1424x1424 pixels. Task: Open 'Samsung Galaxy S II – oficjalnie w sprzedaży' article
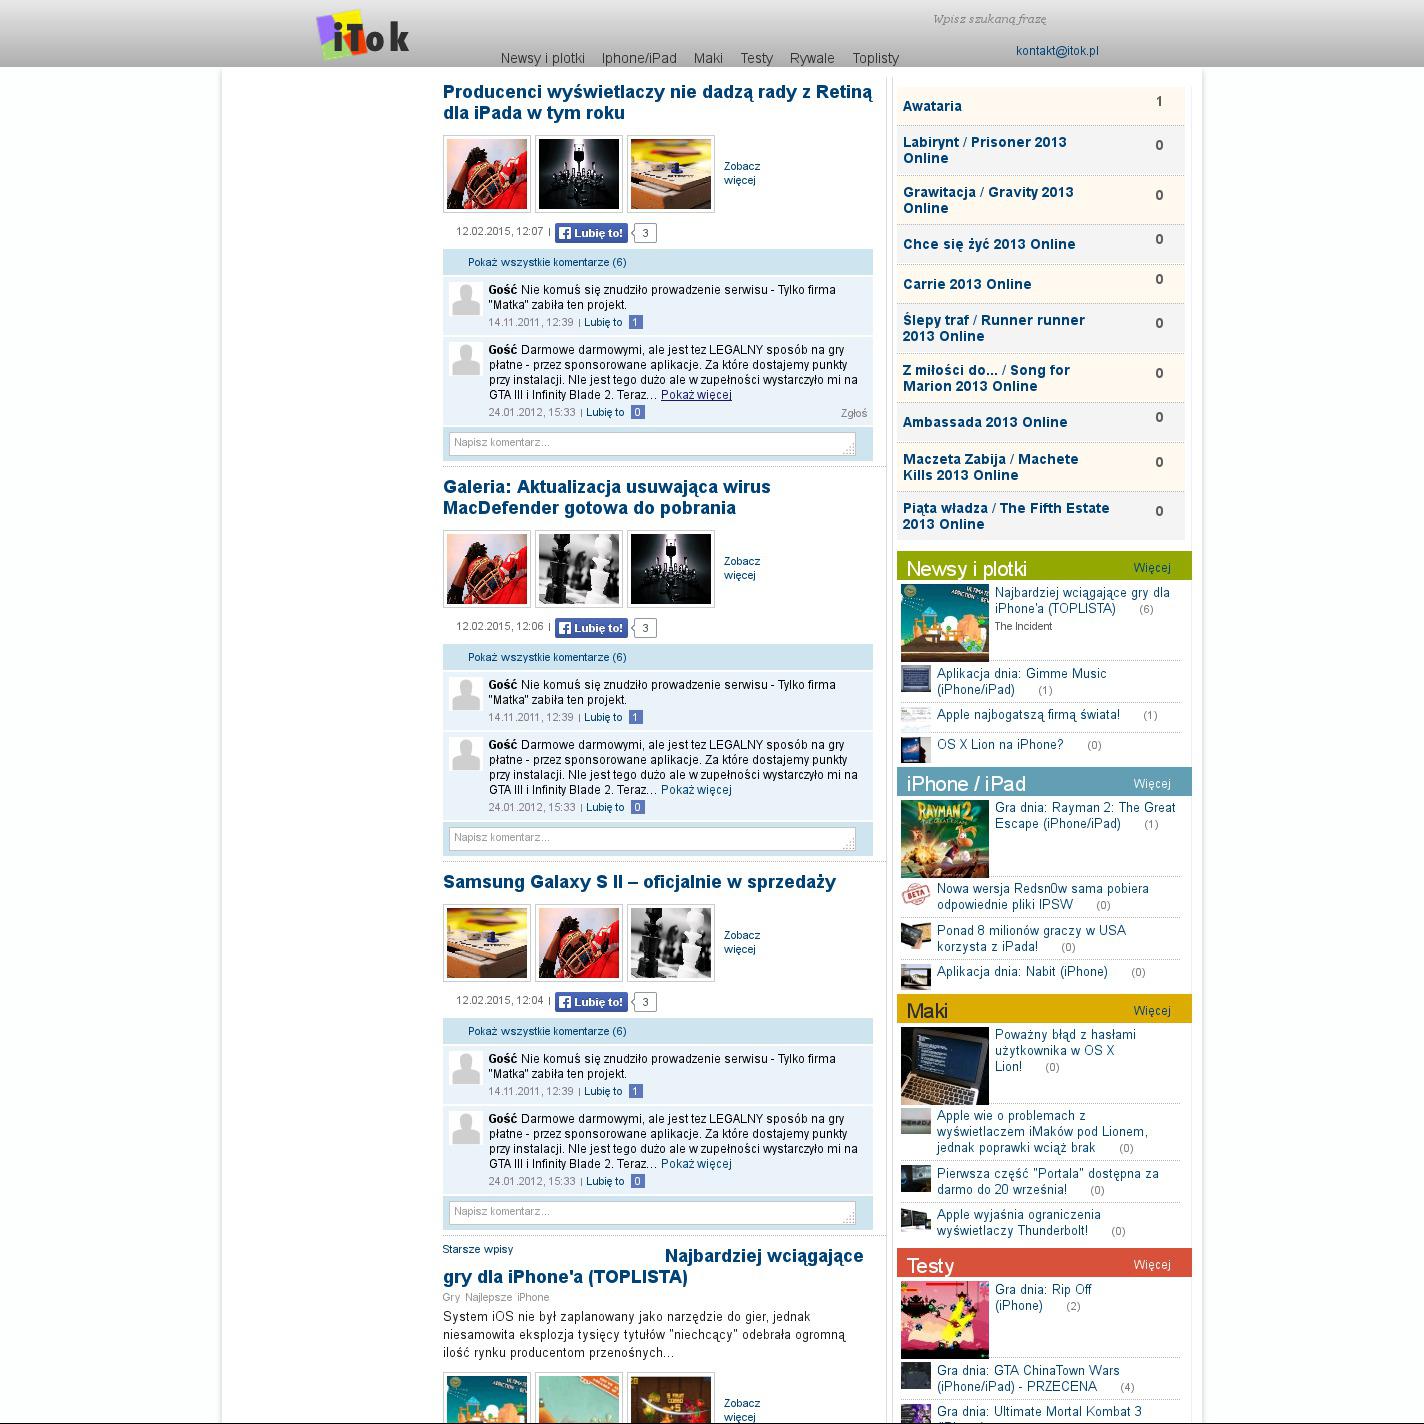pos(639,882)
